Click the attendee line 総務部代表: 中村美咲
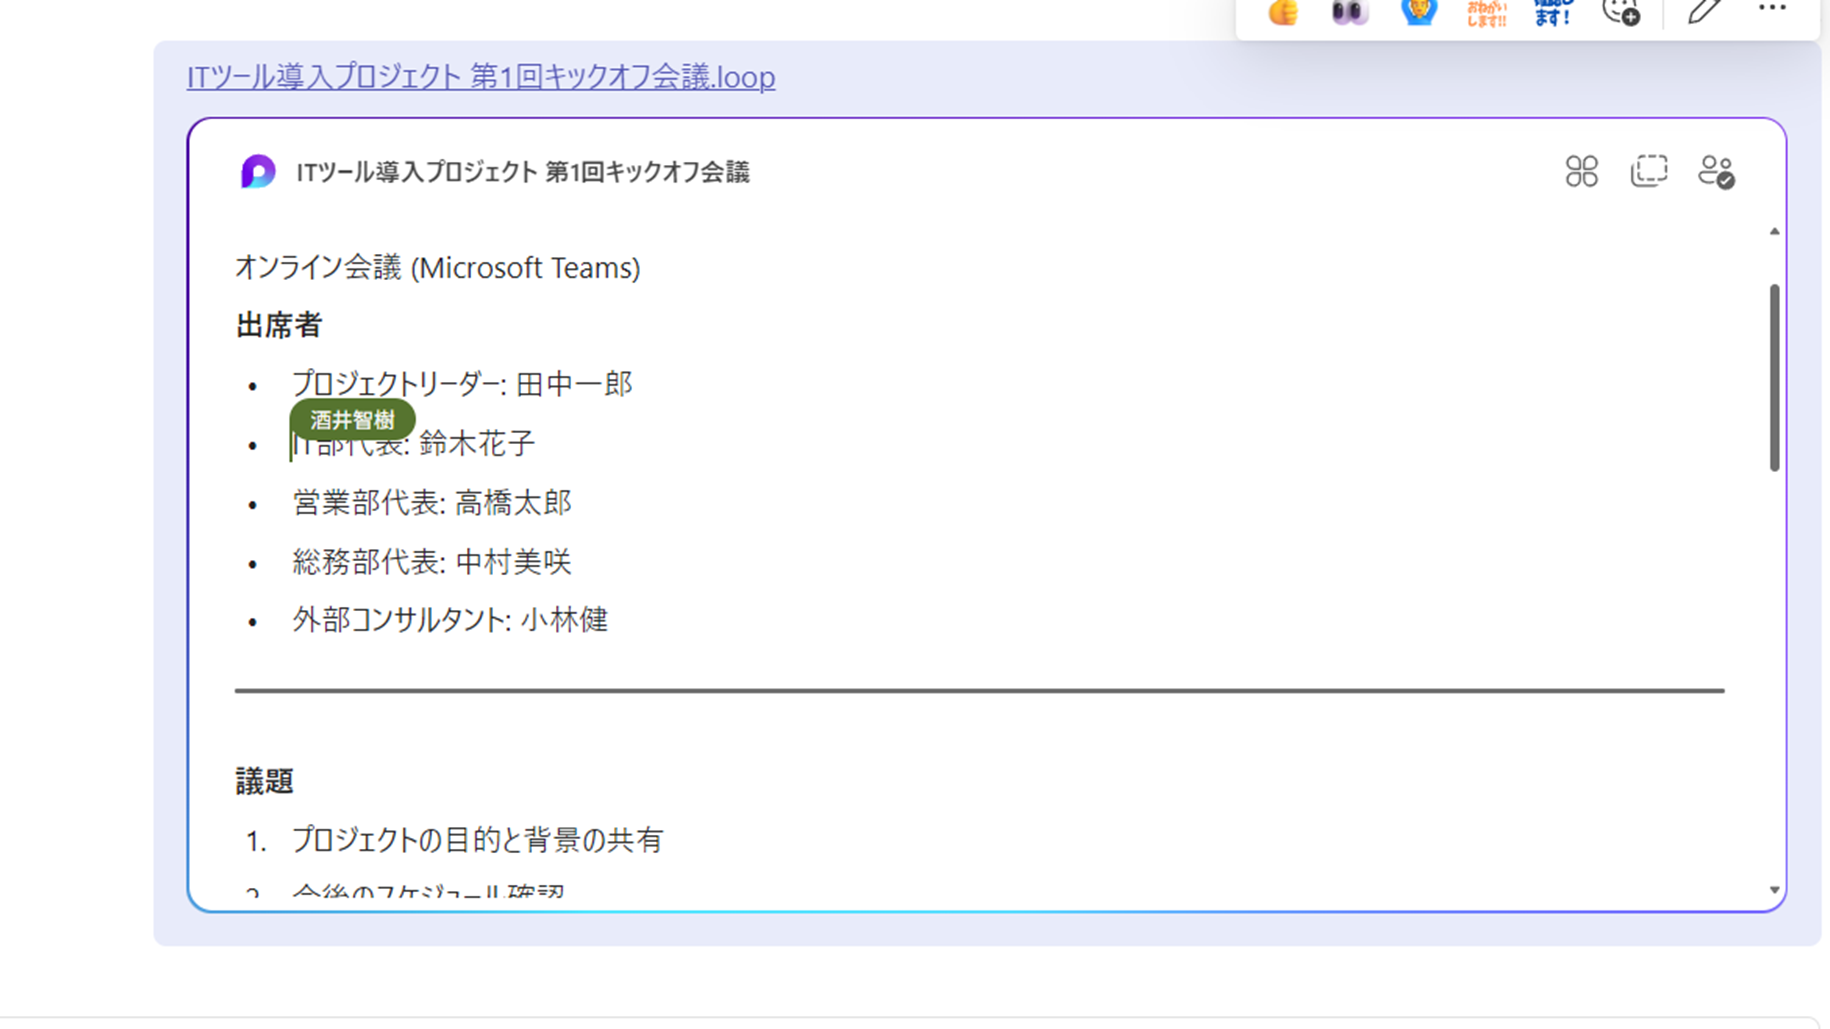Screen dimensions: 1830x1029 click(432, 561)
